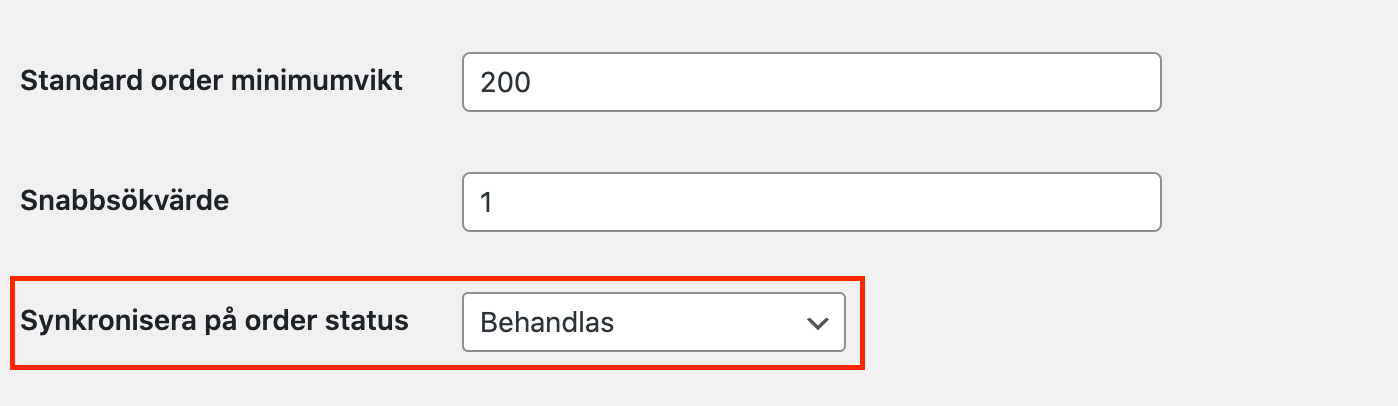Click the Synkronisera på order status label

[x=214, y=321]
